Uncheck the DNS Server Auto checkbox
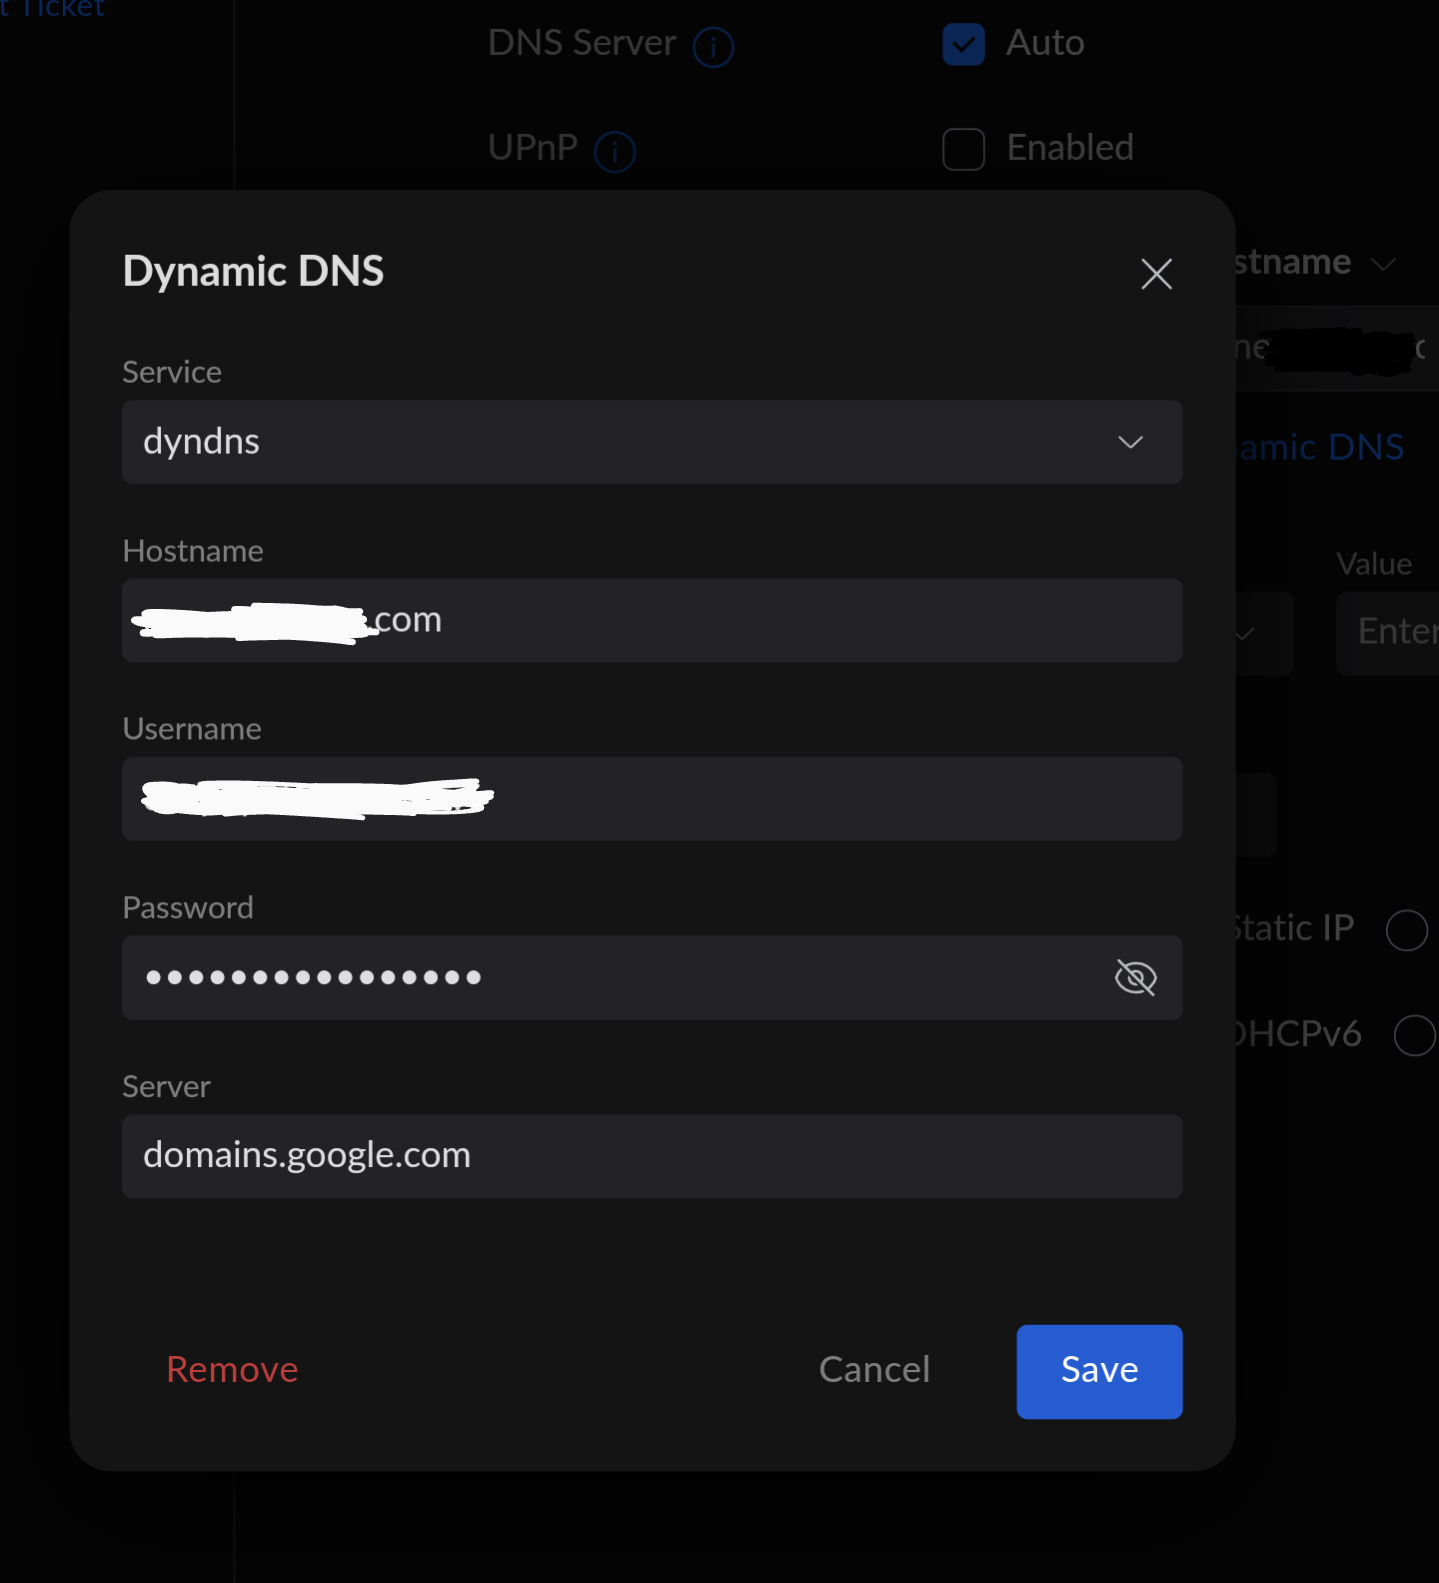 click(963, 44)
